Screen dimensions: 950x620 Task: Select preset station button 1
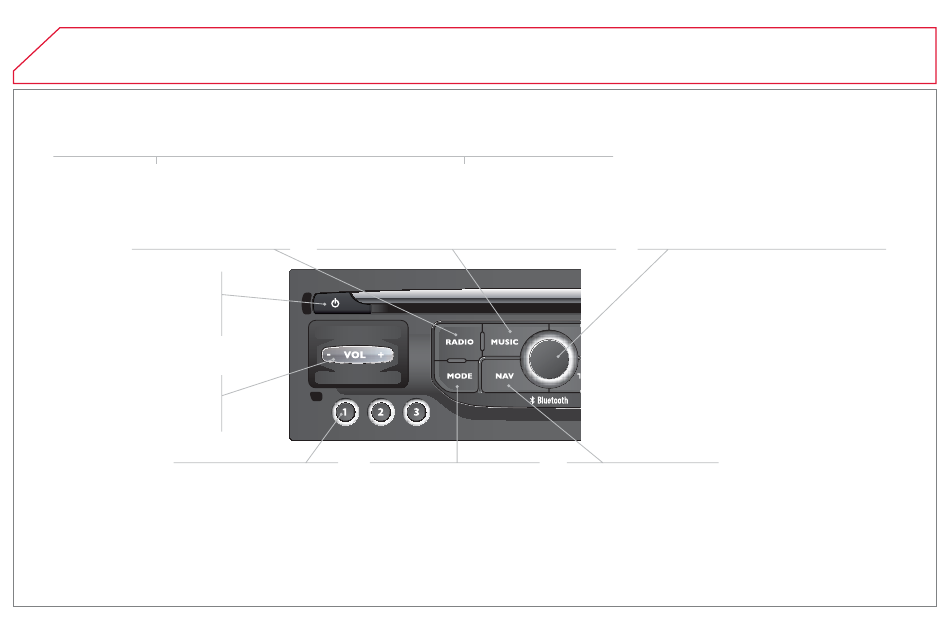(x=345, y=413)
